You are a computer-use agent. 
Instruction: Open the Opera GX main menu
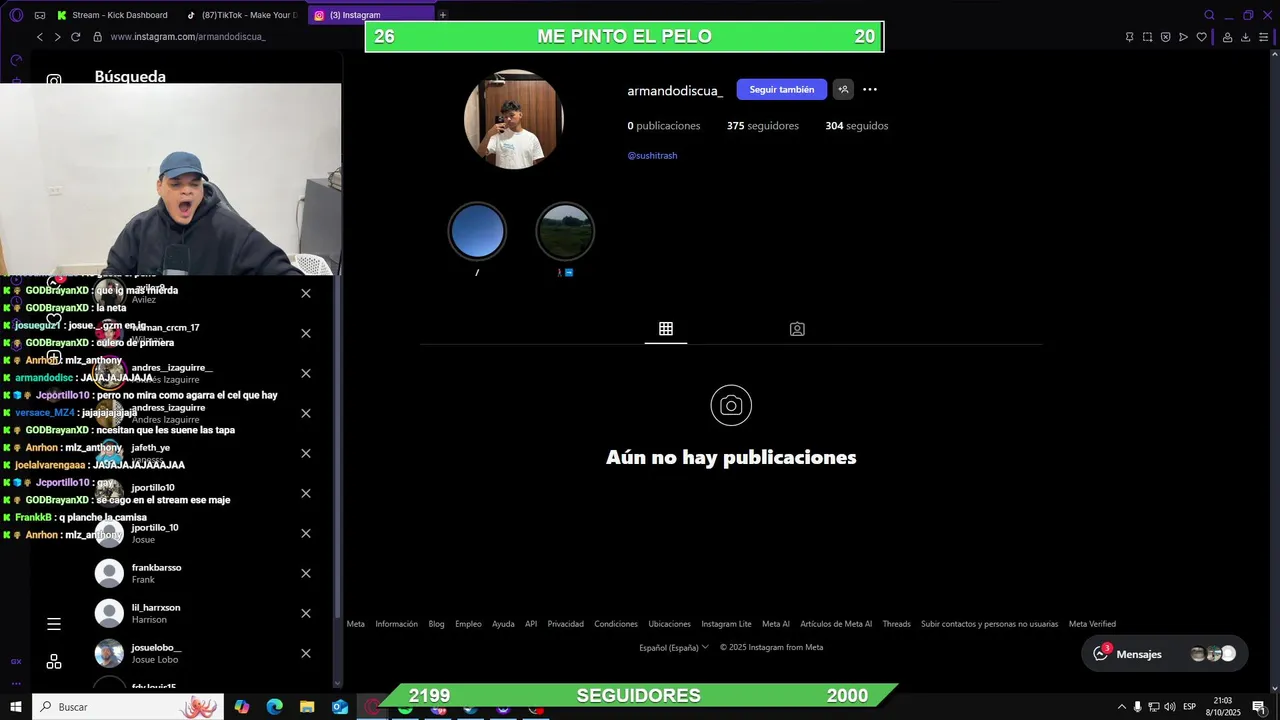click(16, 15)
